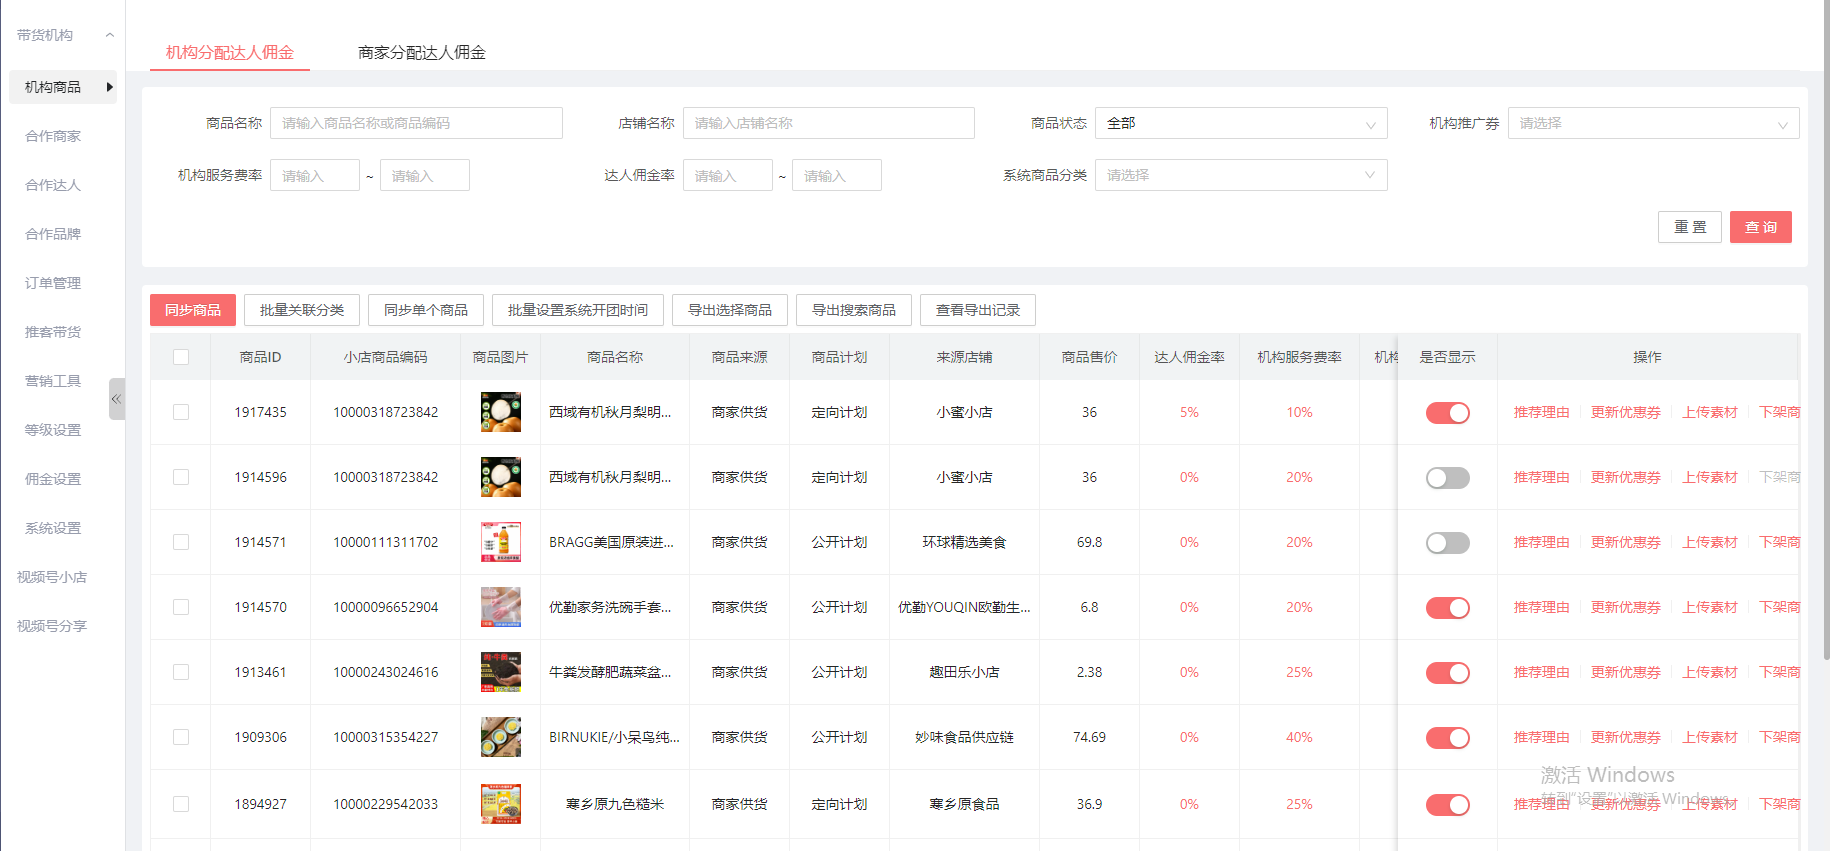Switch to 商家分配达人佣金 tab
The image size is (1830, 851).
[421, 52]
